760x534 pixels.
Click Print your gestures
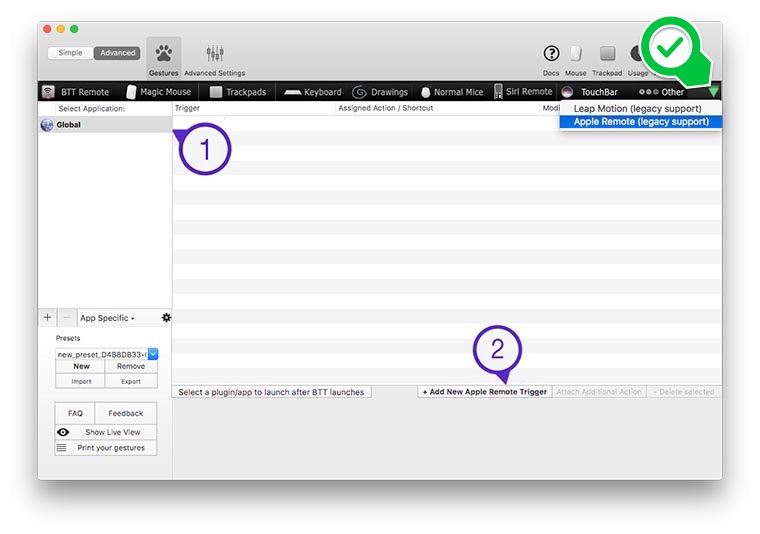tap(106, 448)
